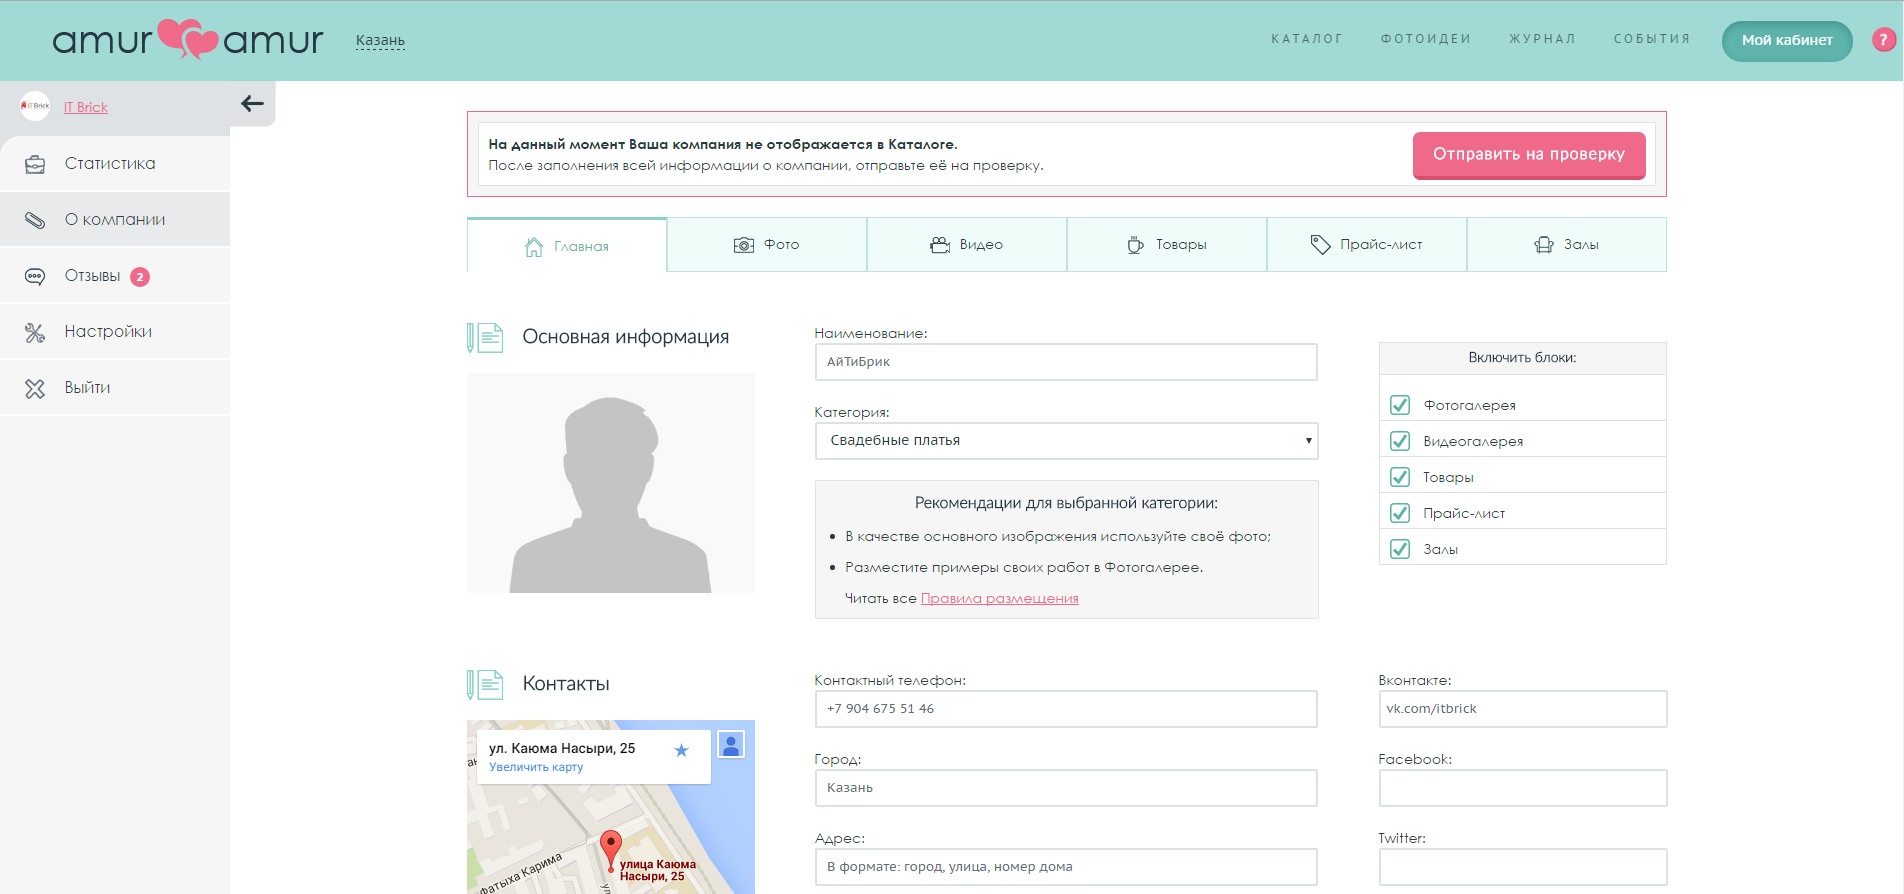Screen dimensions: 1904x894
Task: Click the placeholder profile photo thumbnail
Action: [611, 483]
